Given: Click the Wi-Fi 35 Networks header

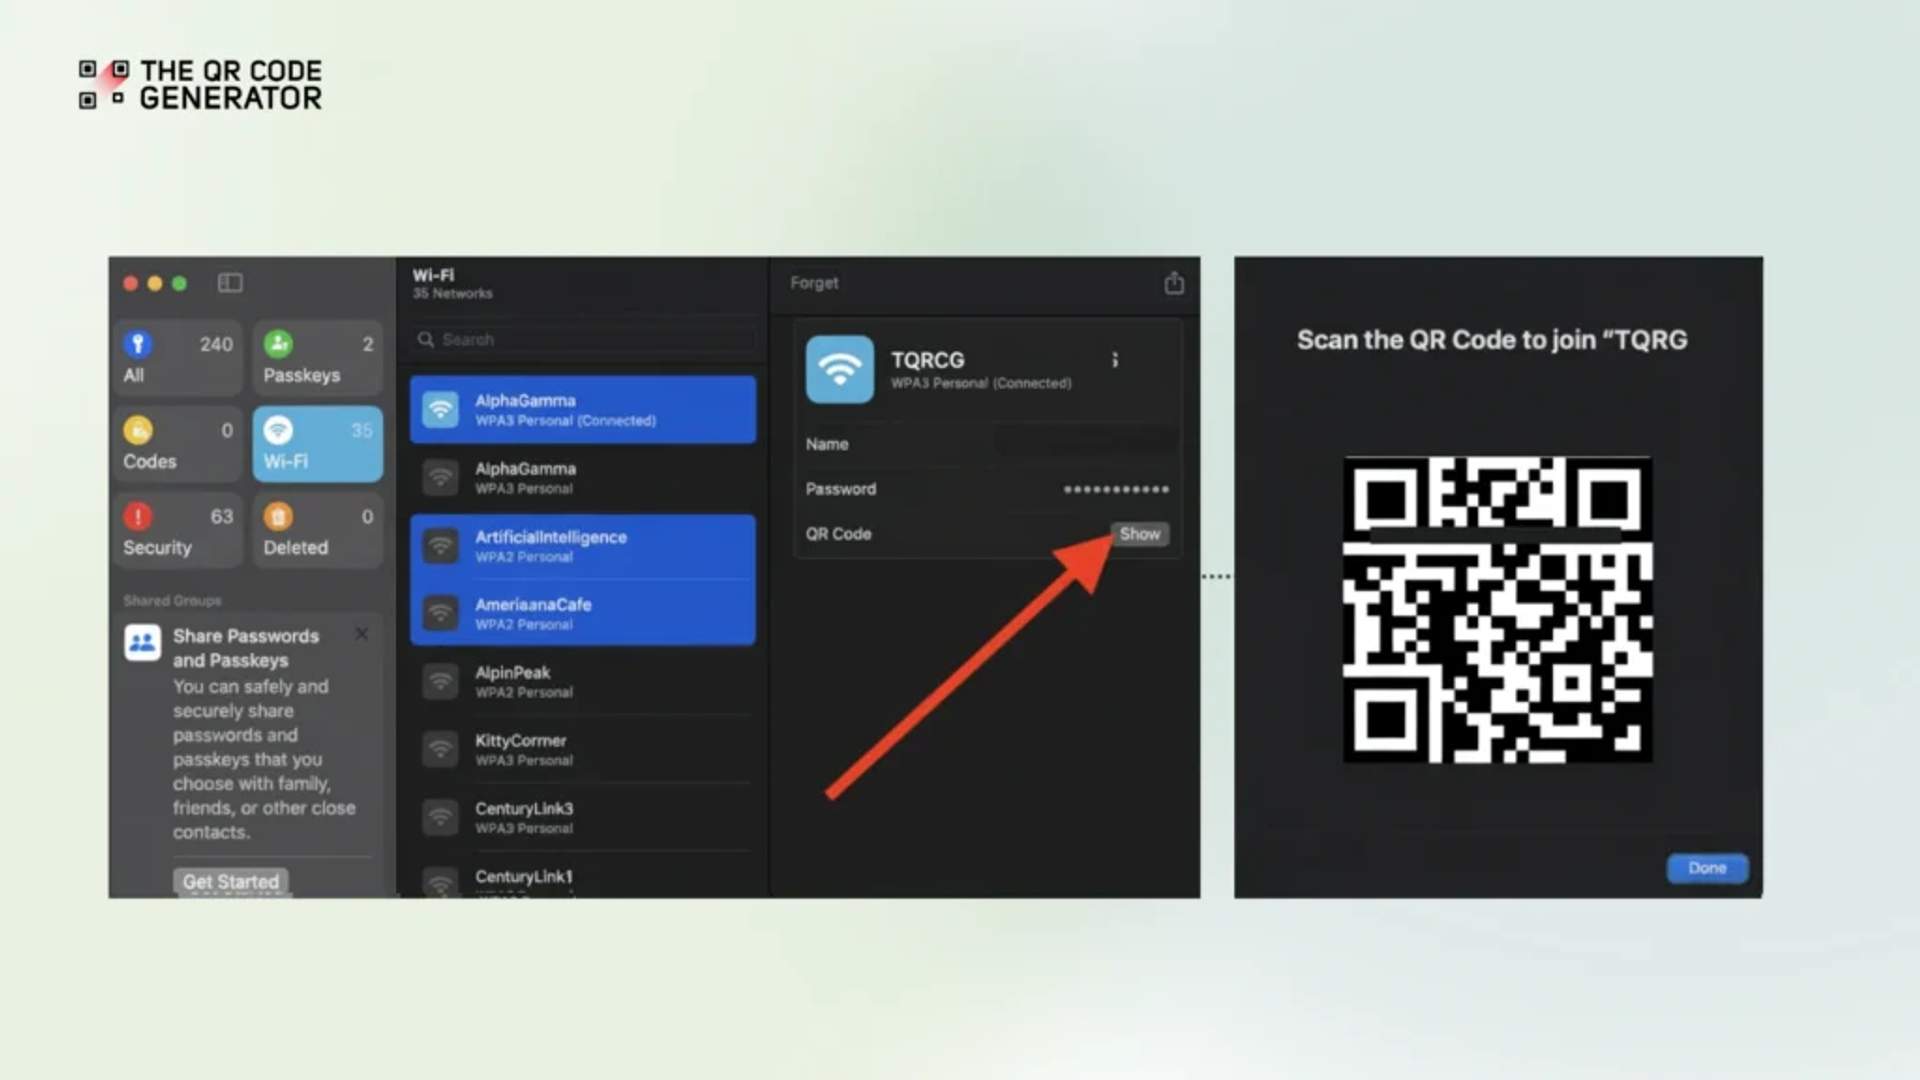Looking at the screenshot, I should [452, 284].
